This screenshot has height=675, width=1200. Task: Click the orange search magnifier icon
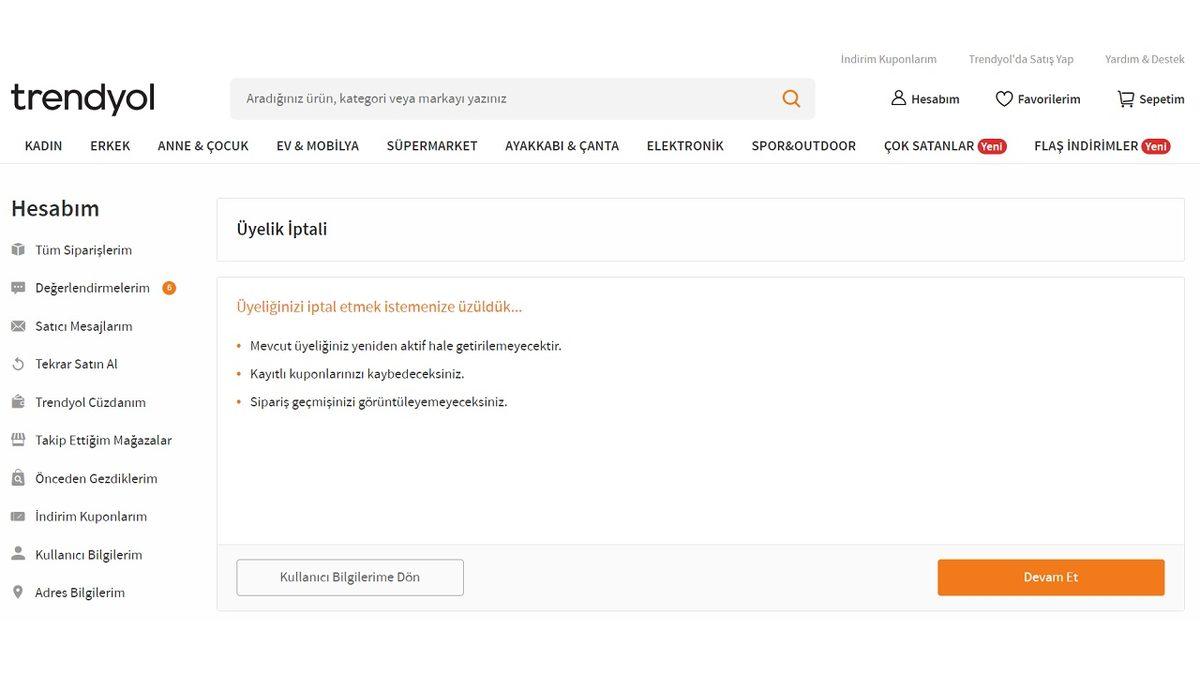pyautogui.click(x=790, y=96)
